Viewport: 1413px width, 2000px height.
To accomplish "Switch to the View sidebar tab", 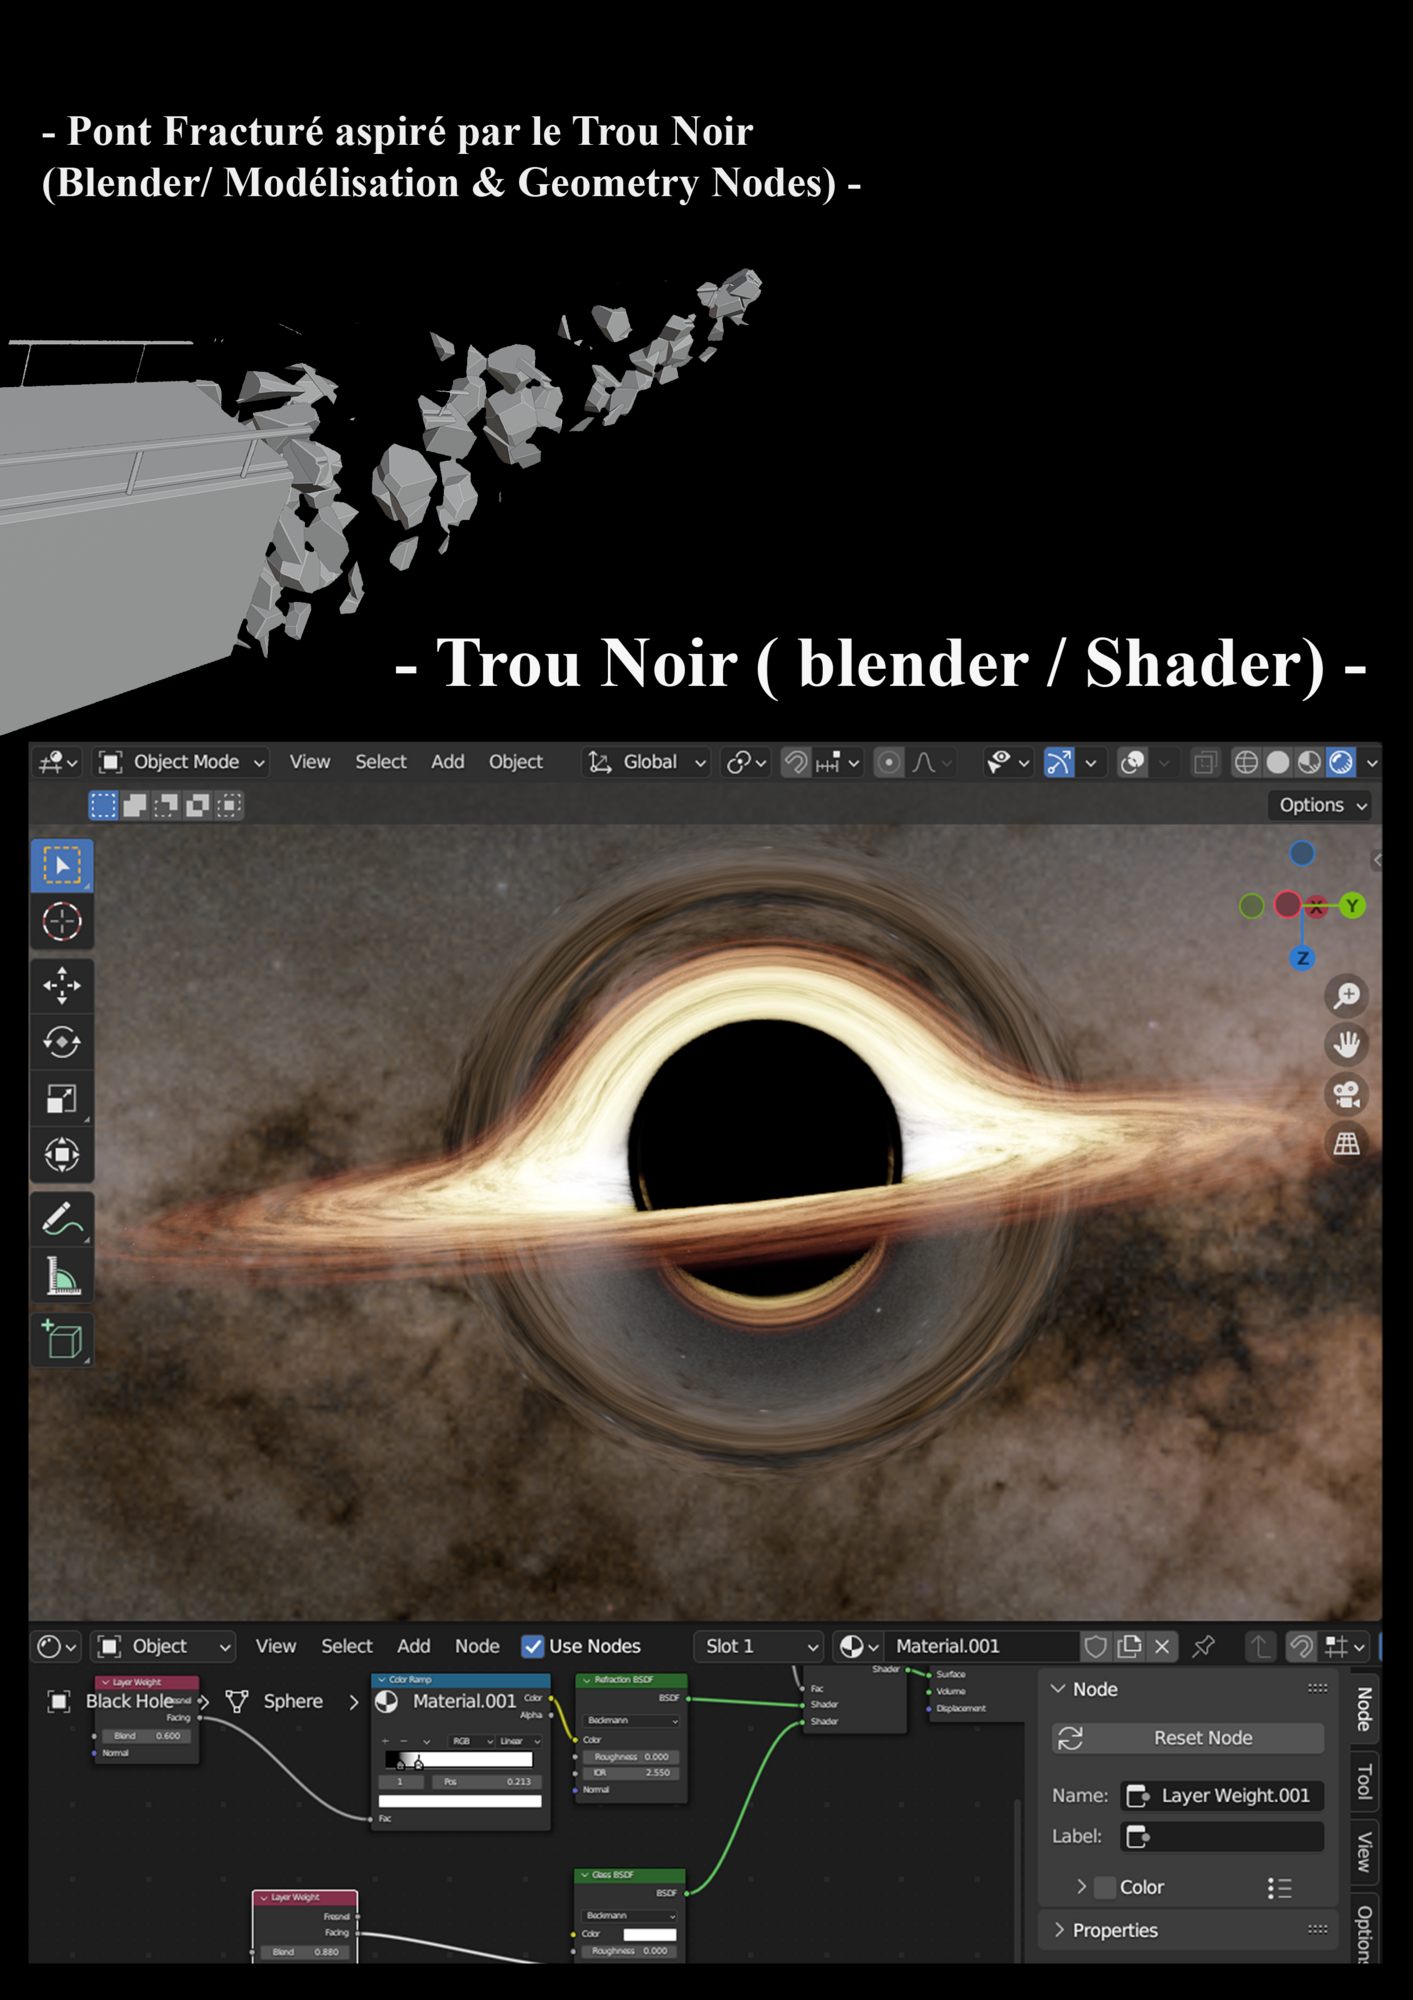I will tap(1365, 1851).
